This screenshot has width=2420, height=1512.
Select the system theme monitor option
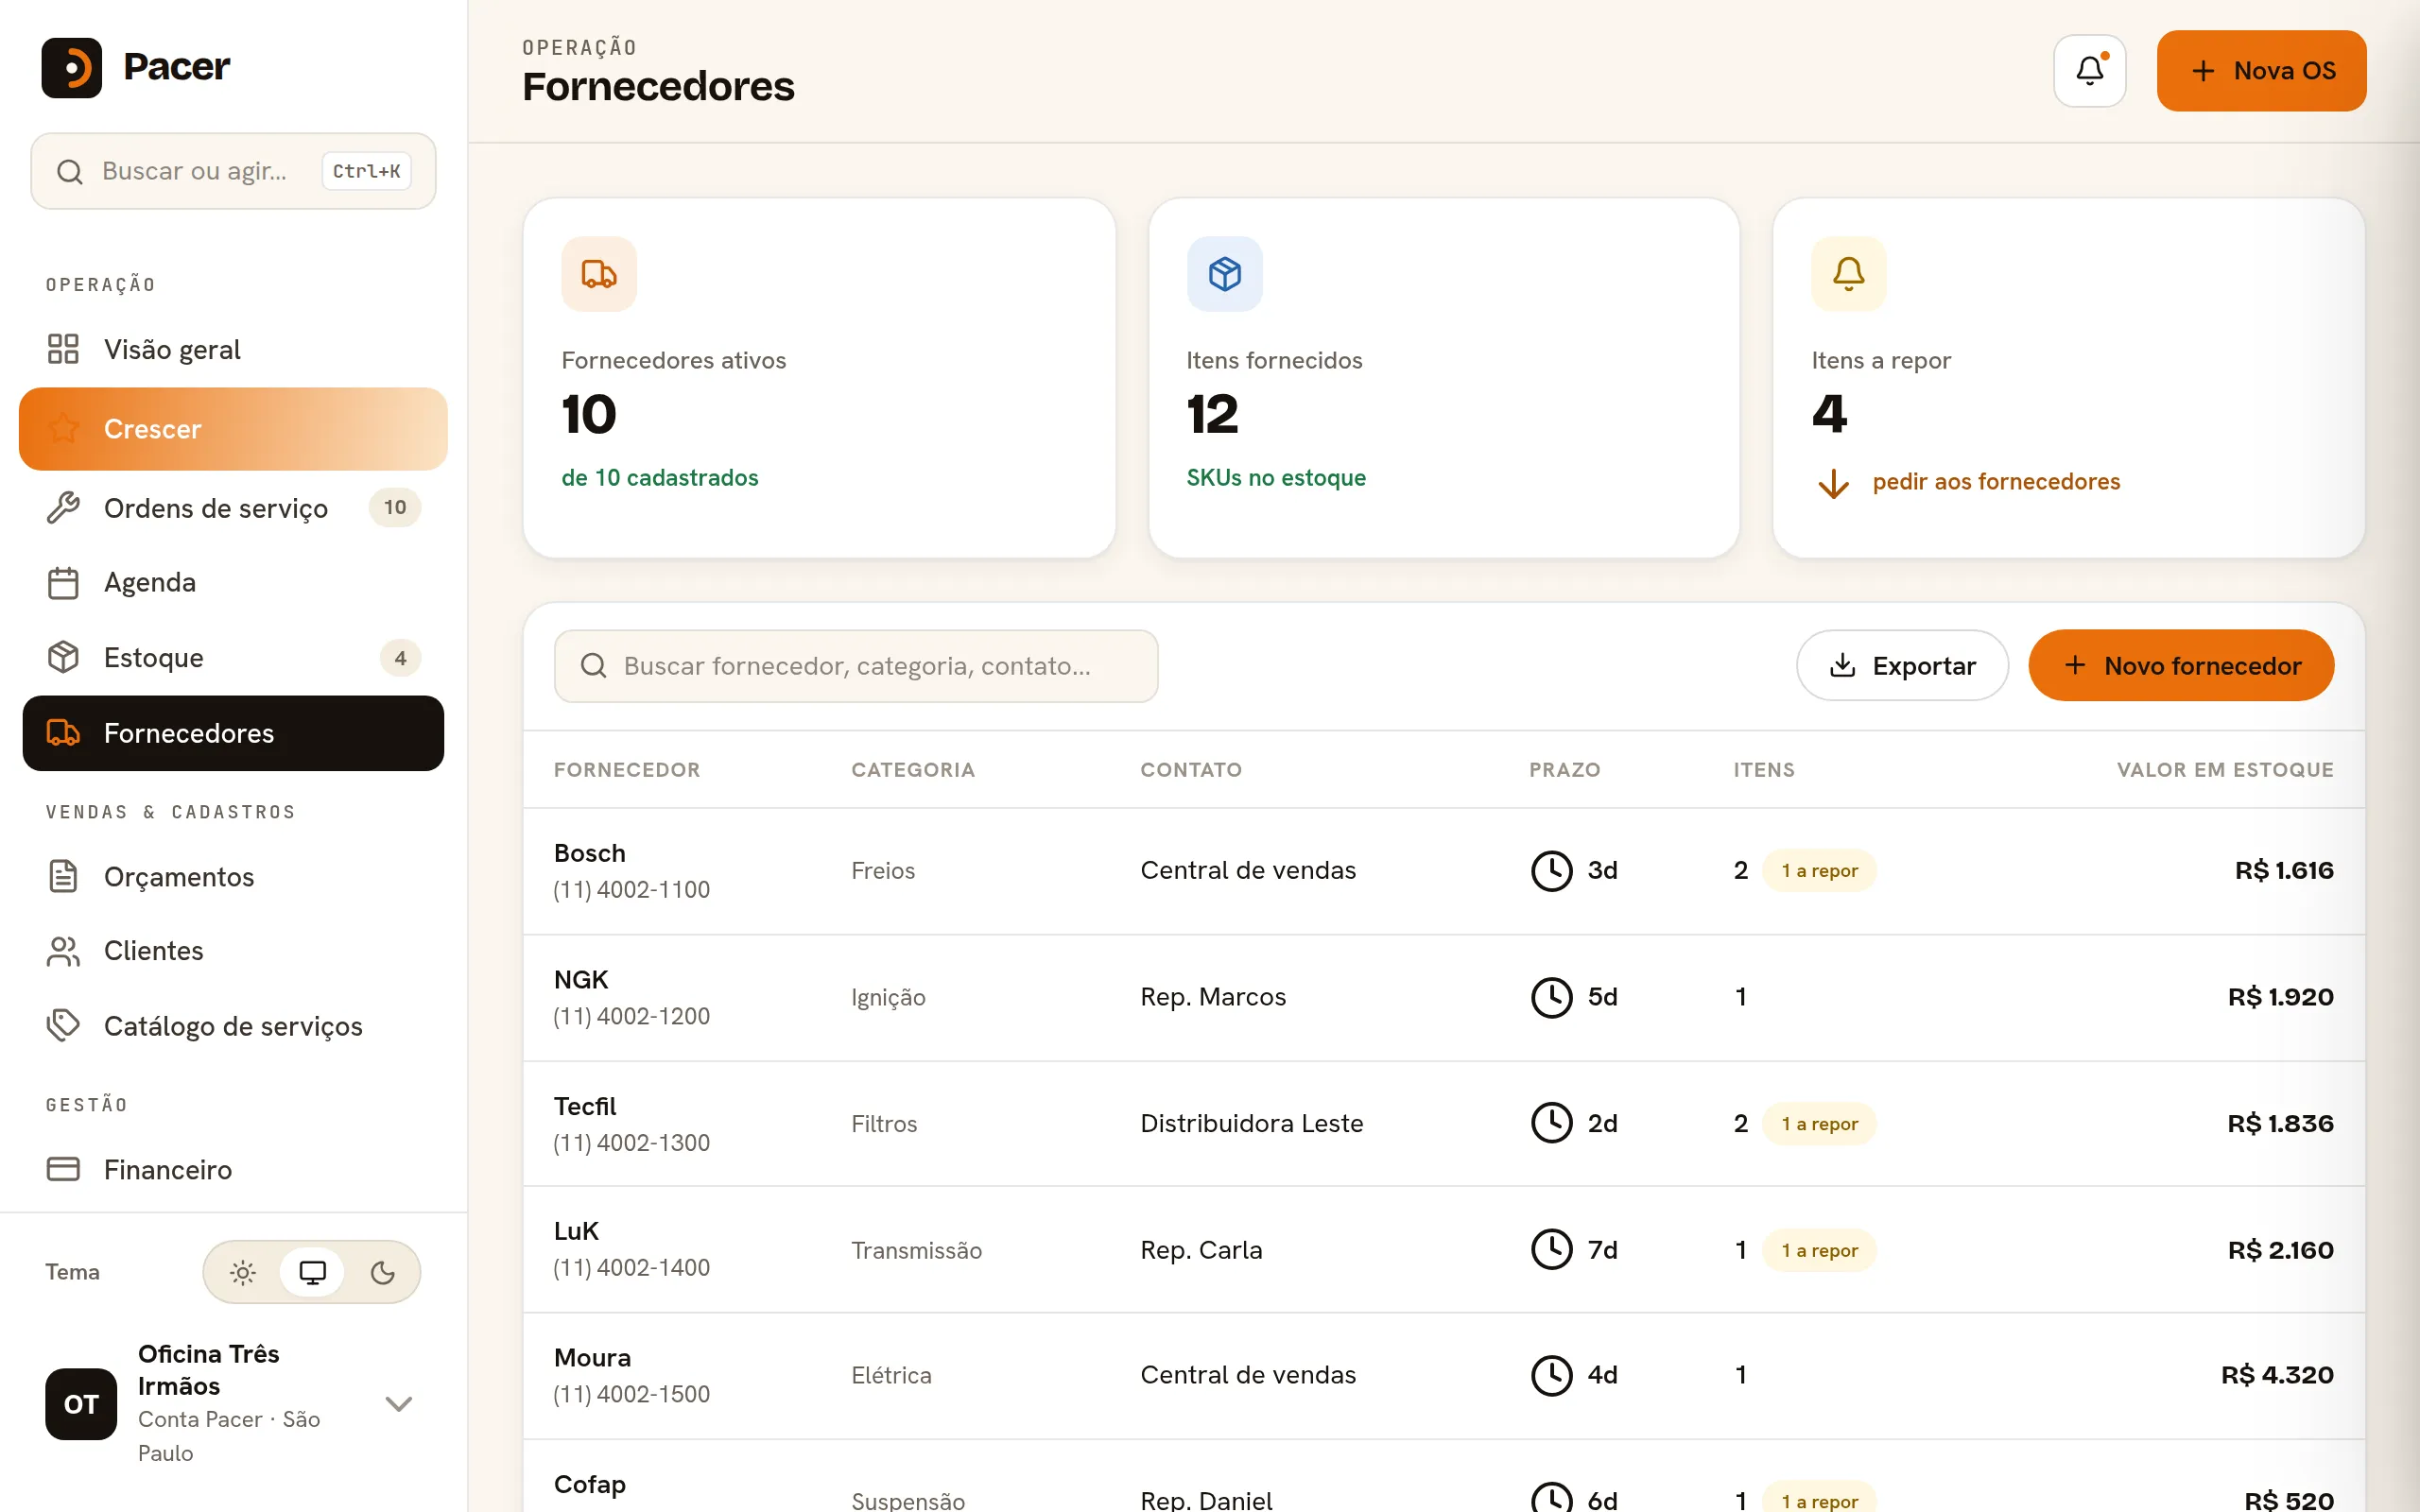tap(312, 1272)
